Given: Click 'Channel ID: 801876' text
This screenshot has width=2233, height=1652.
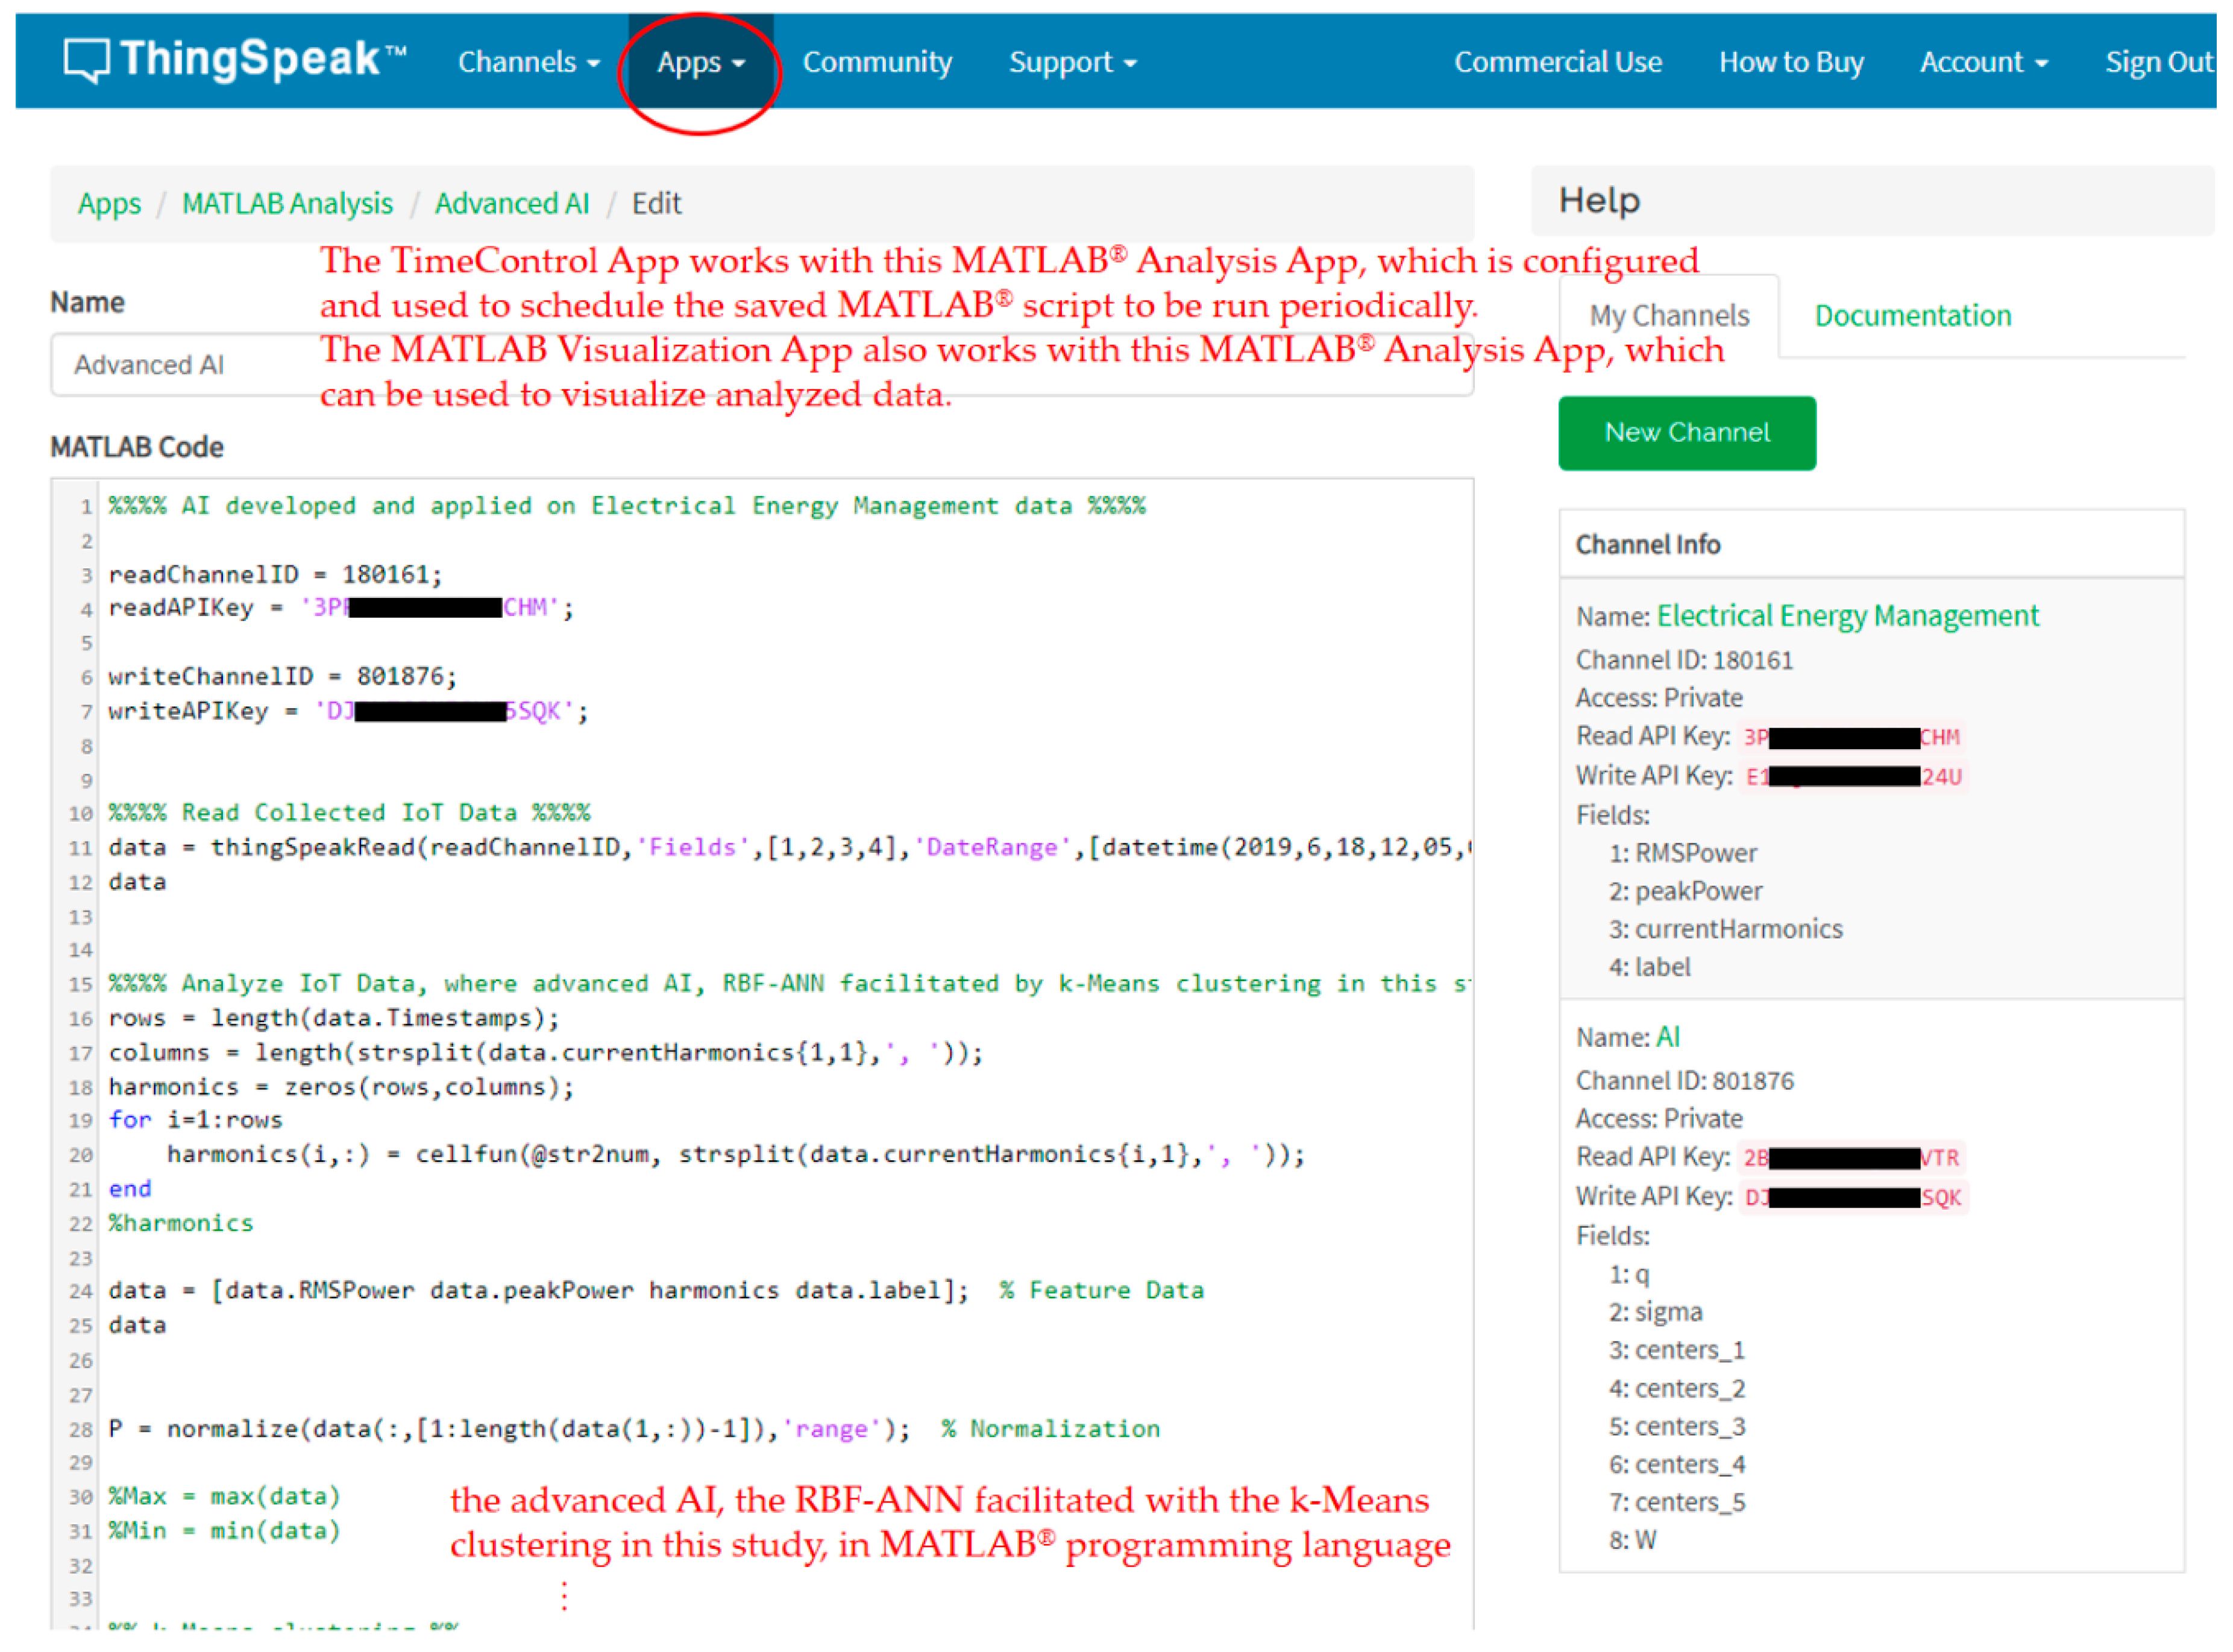Looking at the screenshot, I should pos(1685,1082).
